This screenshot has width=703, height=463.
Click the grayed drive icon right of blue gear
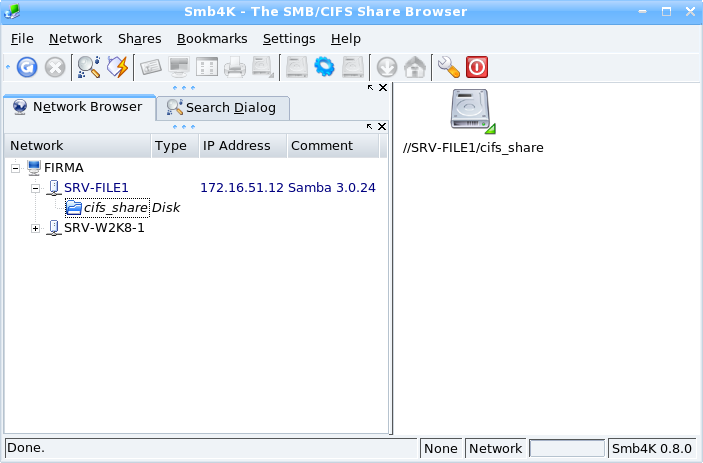tap(353, 67)
